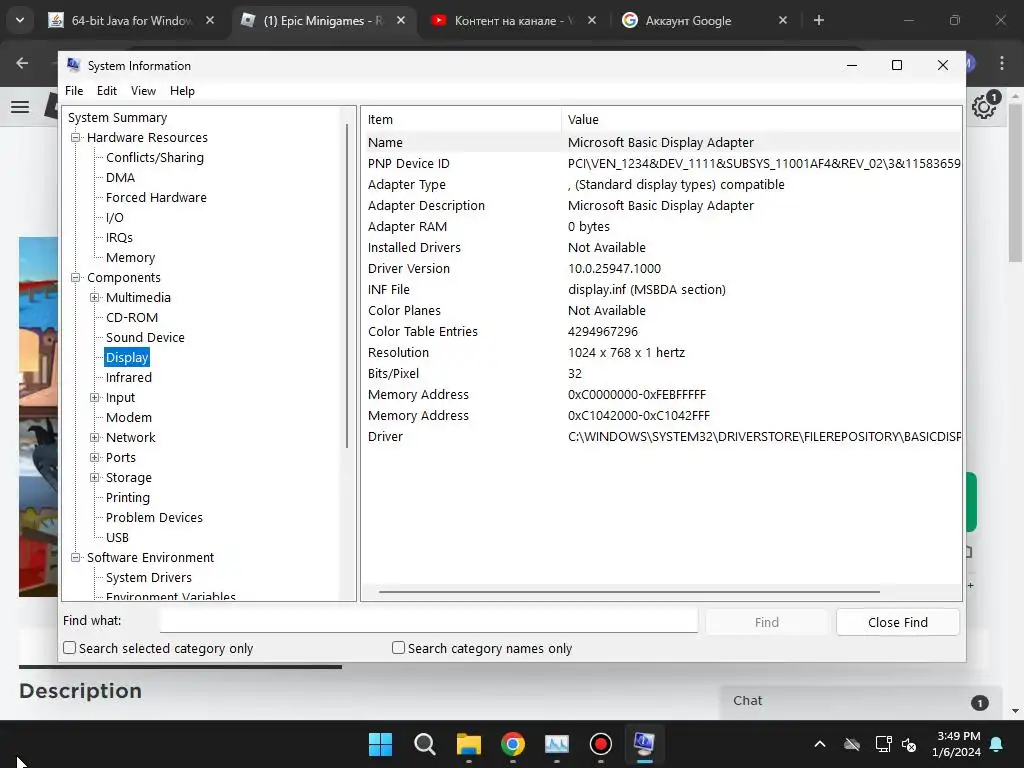The width and height of the screenshot is (1024, 768).
Task: Click the System Information title bar icon
Action: pos(74,65)
